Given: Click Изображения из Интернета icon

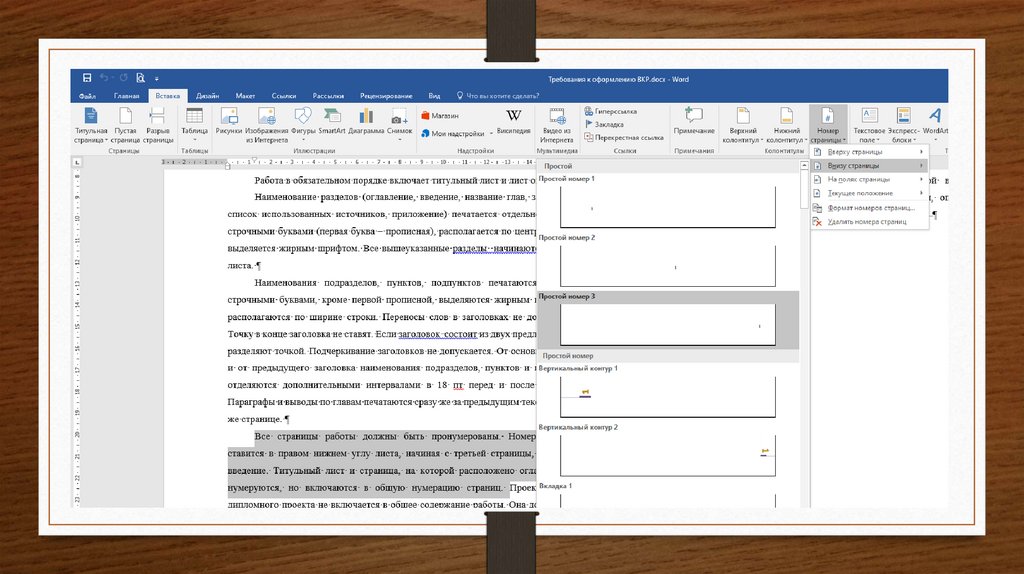Looking at the screenshot, I should coord(266,125).
